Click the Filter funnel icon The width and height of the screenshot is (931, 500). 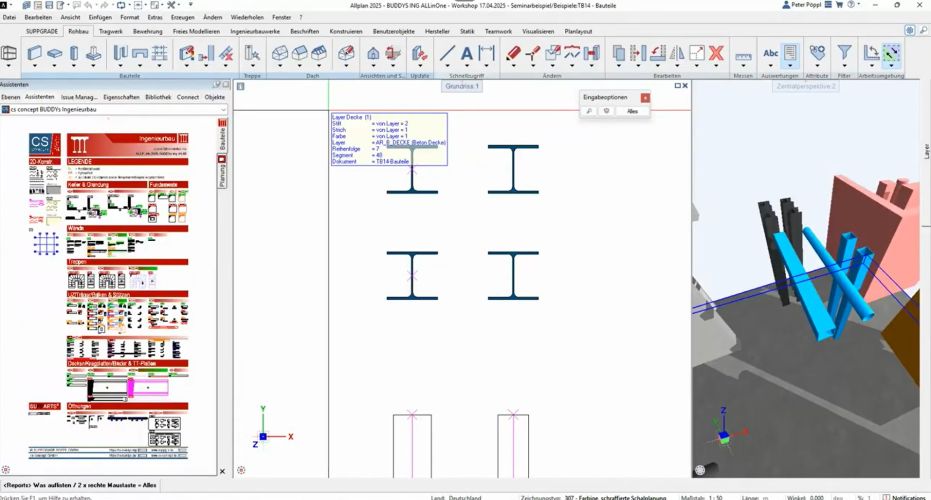(x=844, y=52)
